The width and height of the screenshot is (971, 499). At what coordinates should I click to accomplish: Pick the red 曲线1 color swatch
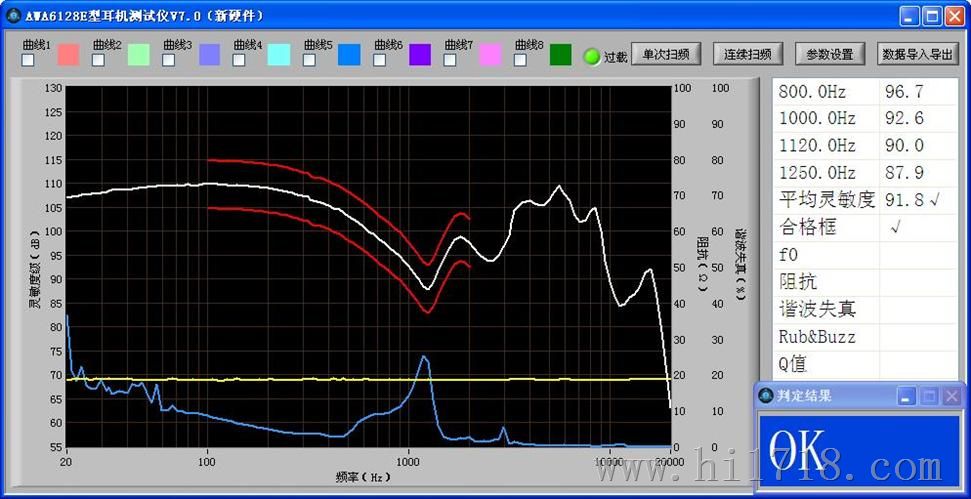[x=69, y=54]
